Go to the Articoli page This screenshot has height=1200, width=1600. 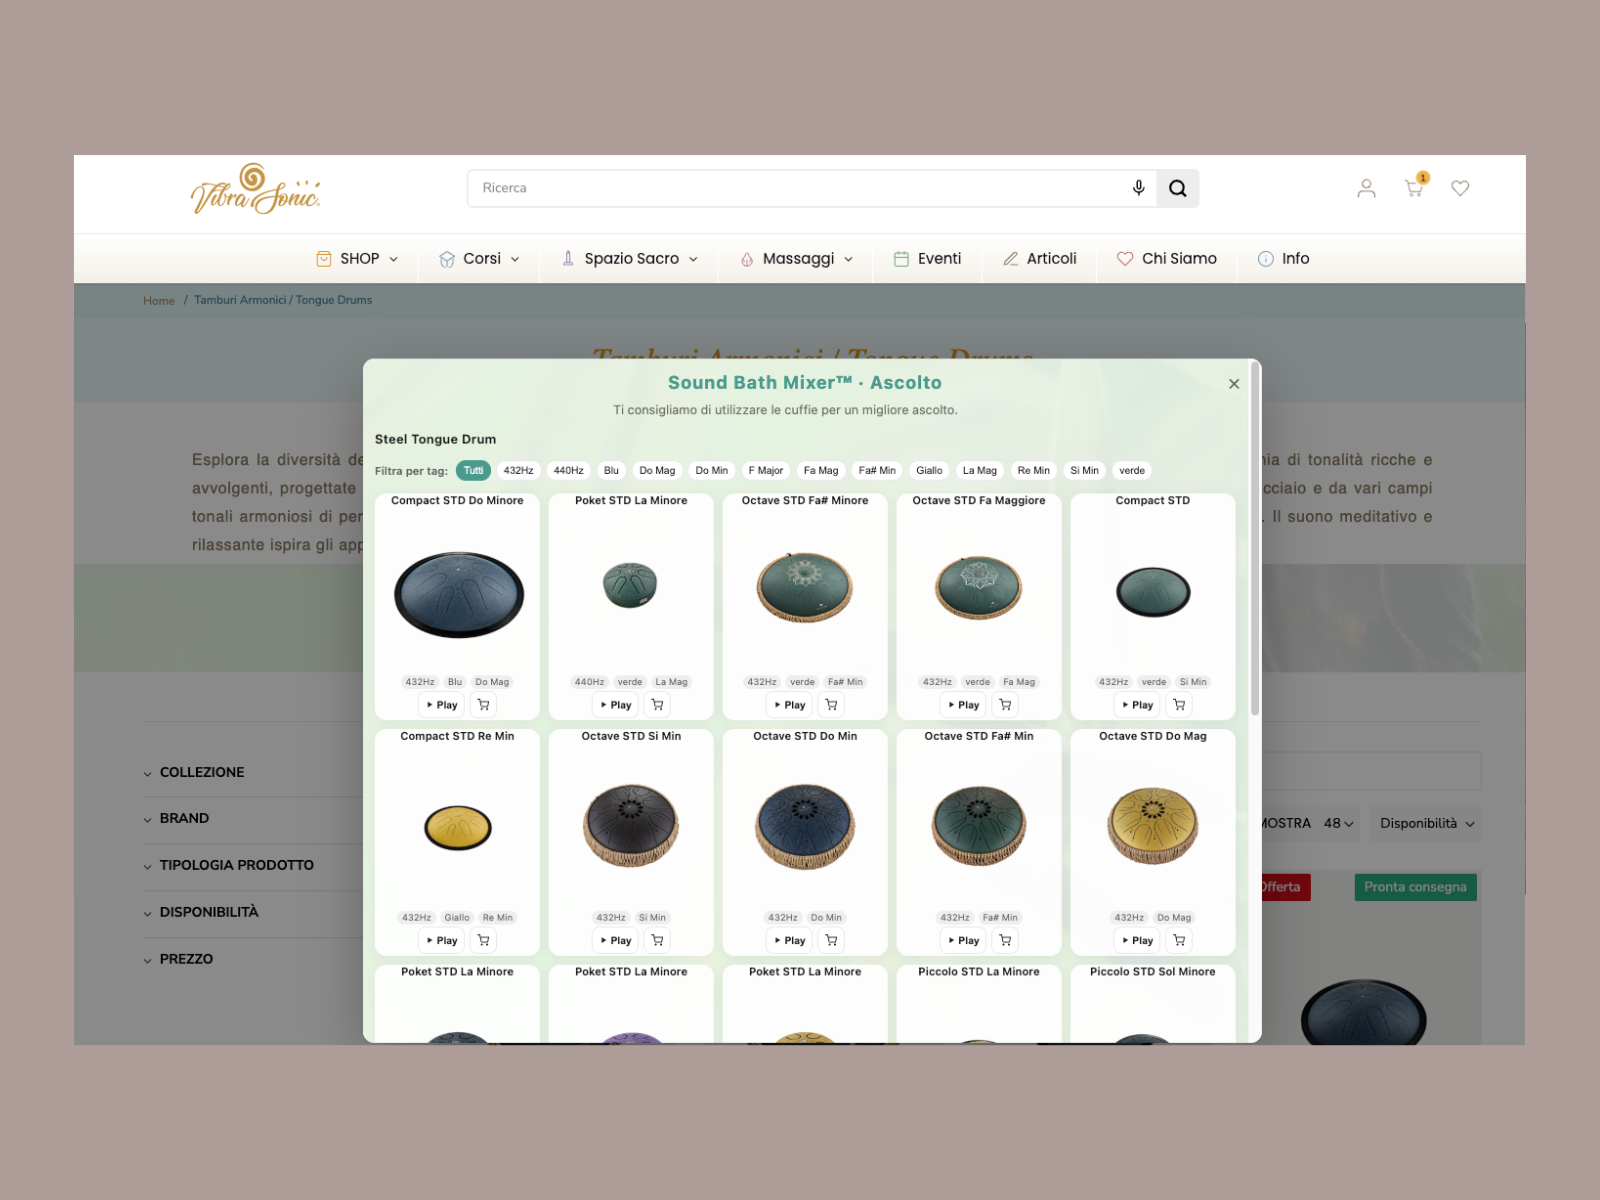(1040, 259)
